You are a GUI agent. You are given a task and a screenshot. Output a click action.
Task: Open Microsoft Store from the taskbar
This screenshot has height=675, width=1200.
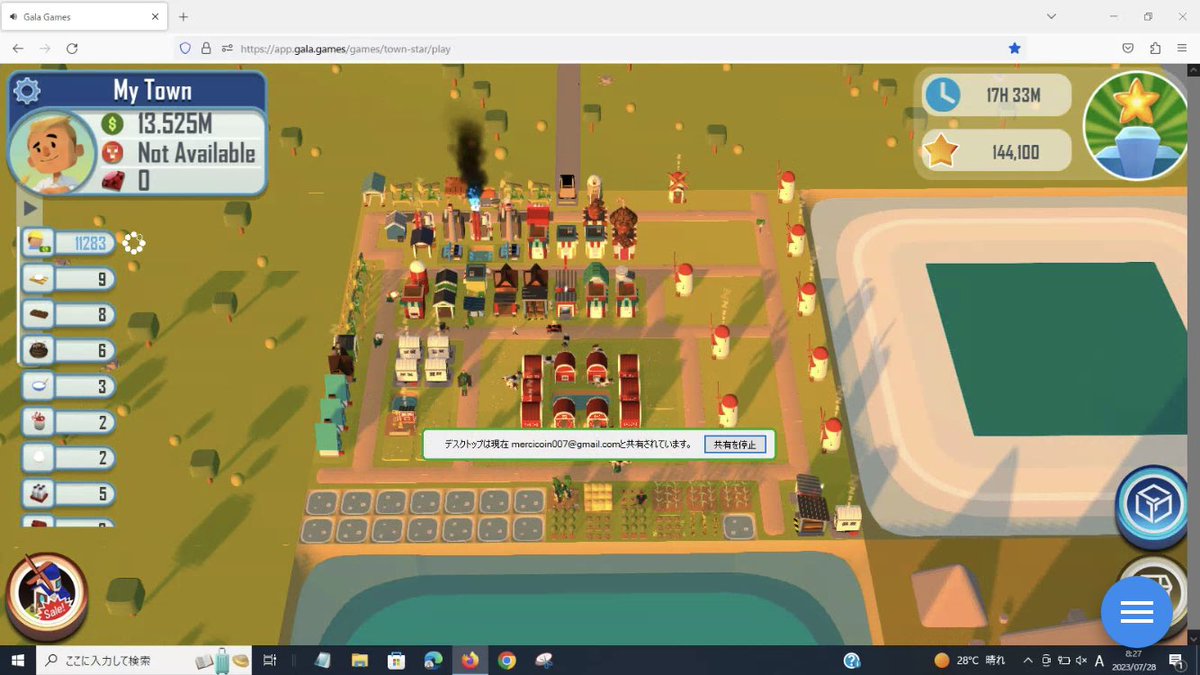396,660
